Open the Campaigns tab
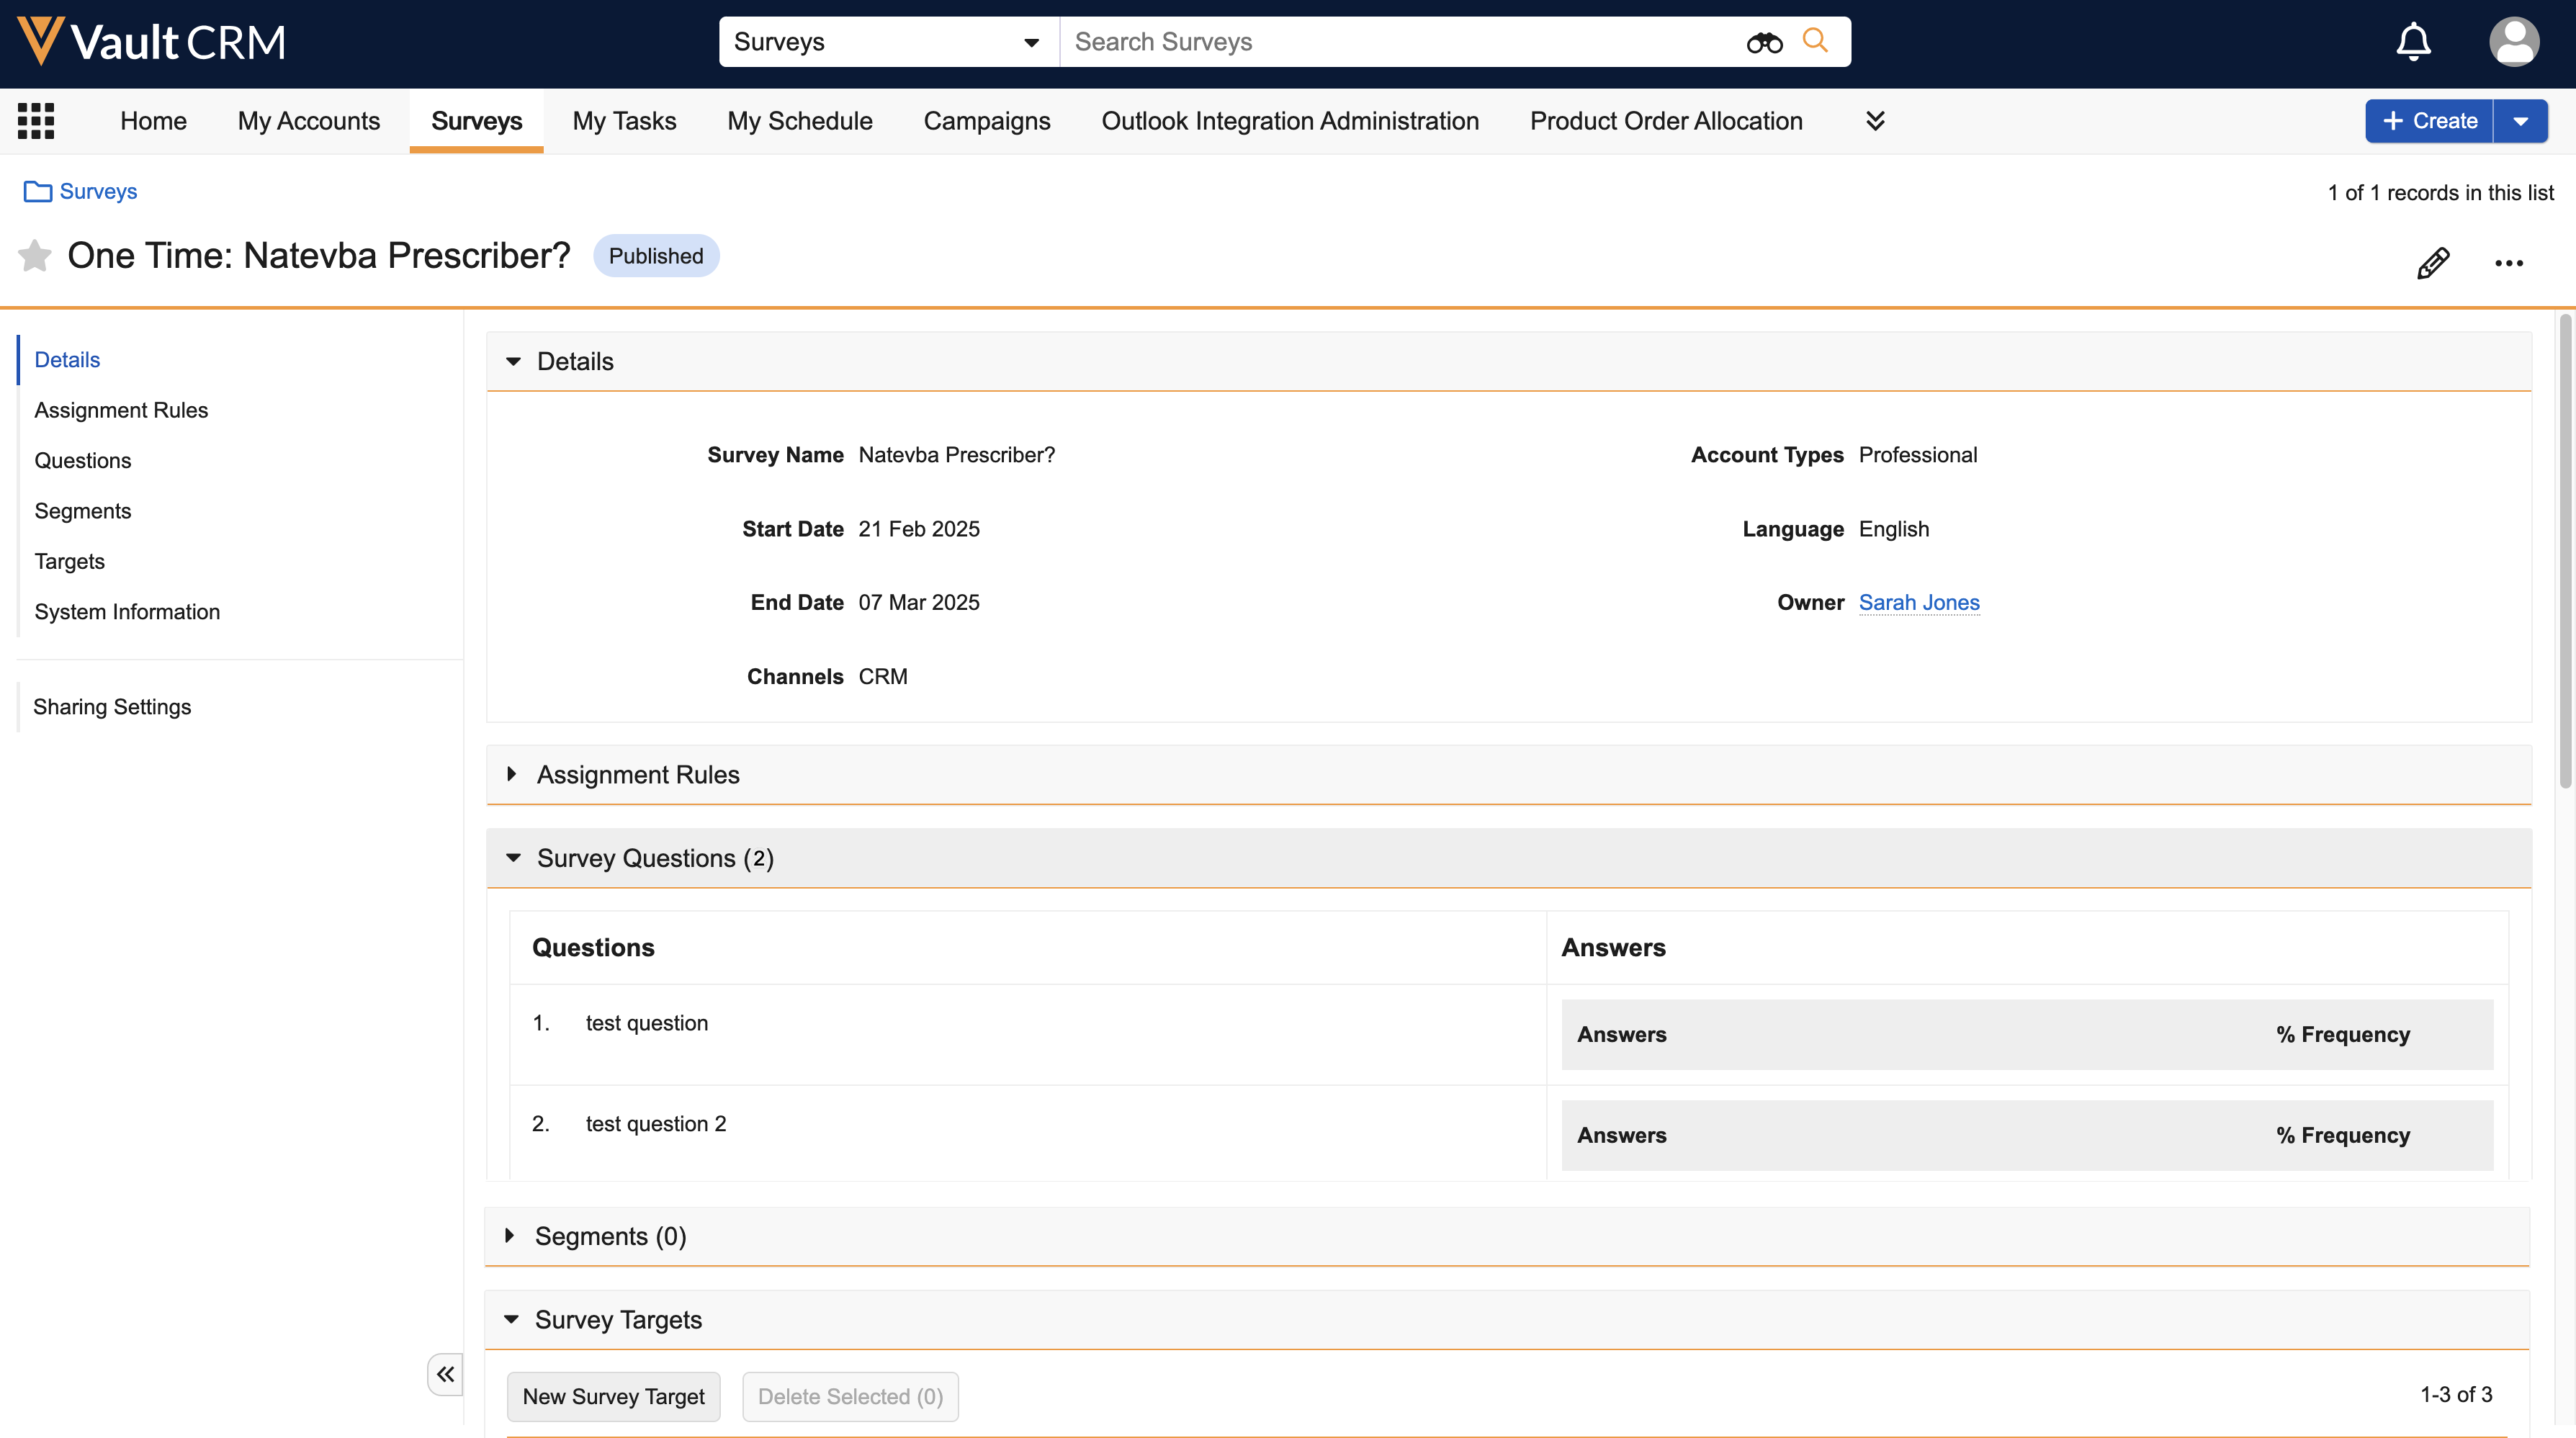The height and width of the screenshot is (1438, 2576). (x=986, y=121)
